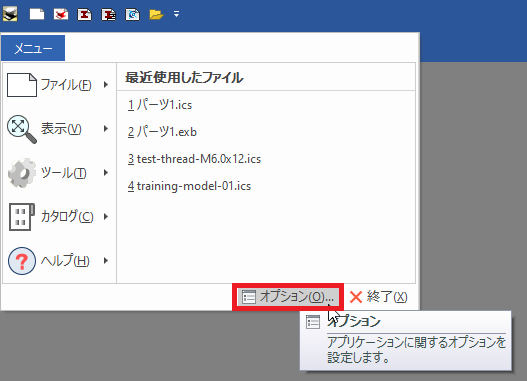Click the オプション(O)... button
This screenshot has width=527, height=381.
click(x=288, y=297)
